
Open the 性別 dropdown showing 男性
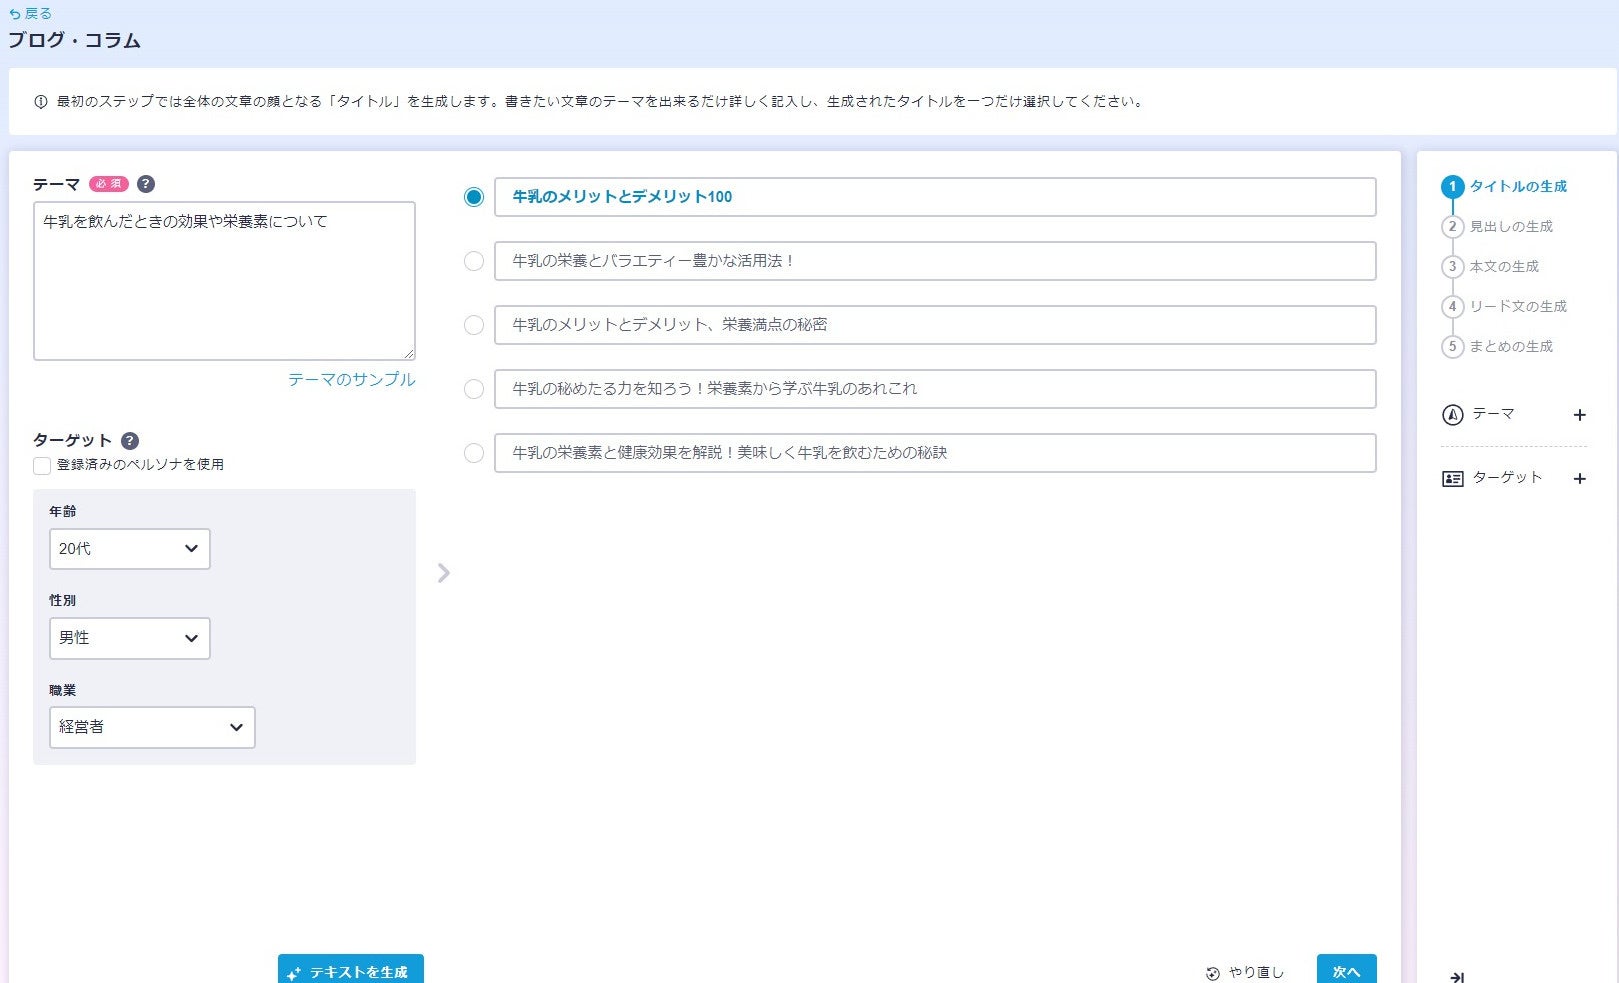pos(130,638)
